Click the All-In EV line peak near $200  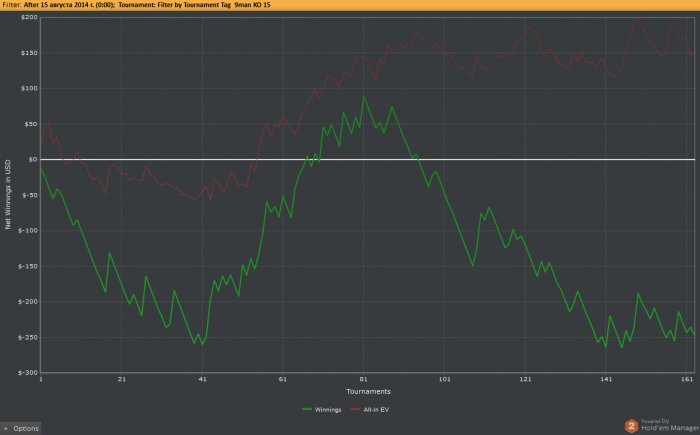coord(638,18)
